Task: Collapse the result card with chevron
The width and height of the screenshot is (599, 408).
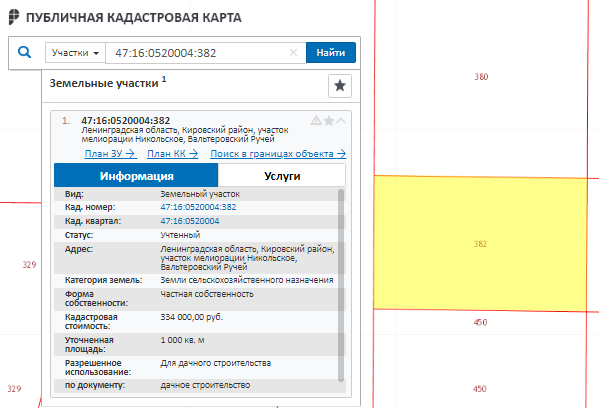Action: (341, 121)
